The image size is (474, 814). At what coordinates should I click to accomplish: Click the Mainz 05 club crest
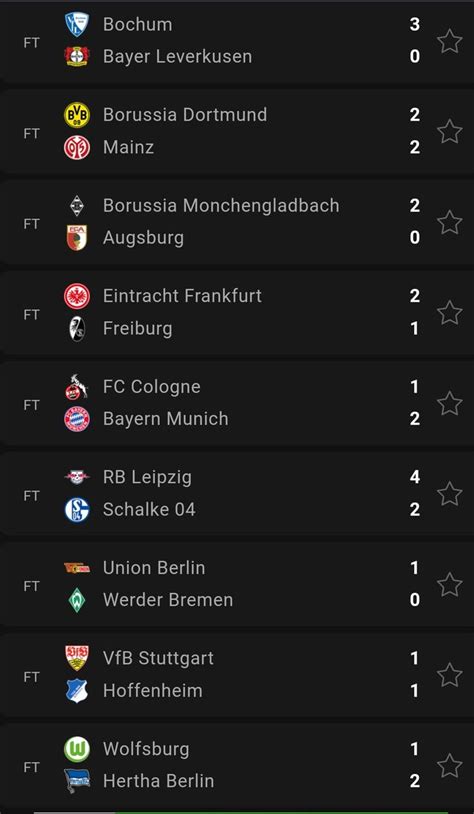pyautogui.click(x=77, y=147)
